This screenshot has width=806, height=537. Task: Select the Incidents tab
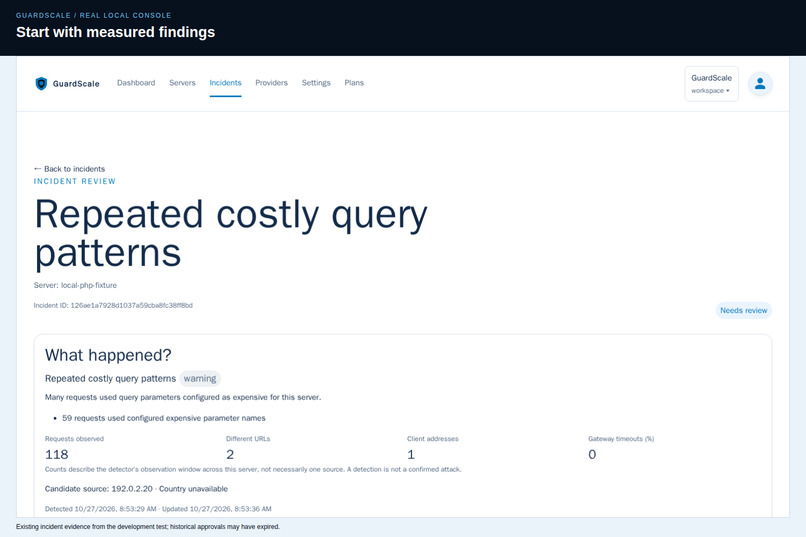coord(225,83)
